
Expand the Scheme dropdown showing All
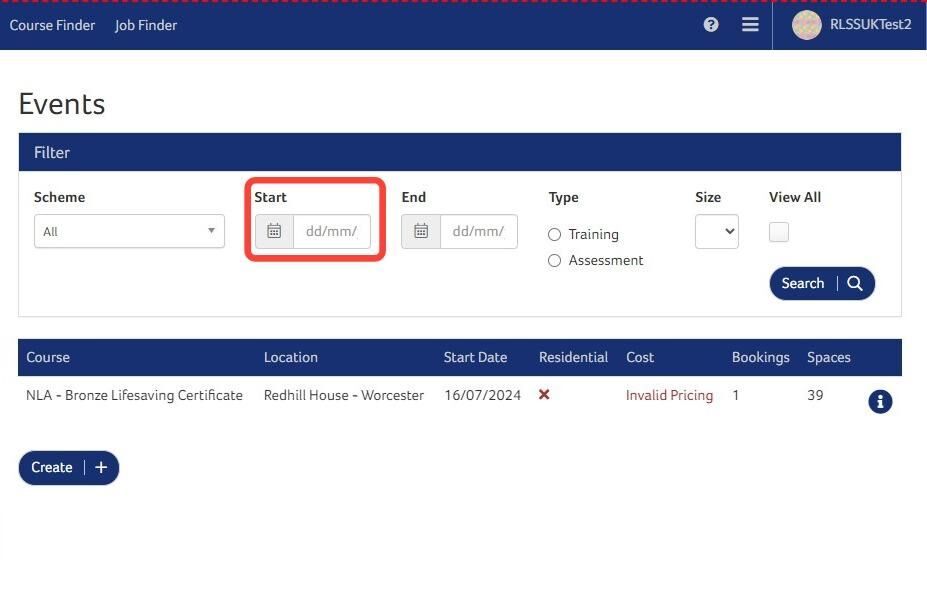(x=129, y=231)
